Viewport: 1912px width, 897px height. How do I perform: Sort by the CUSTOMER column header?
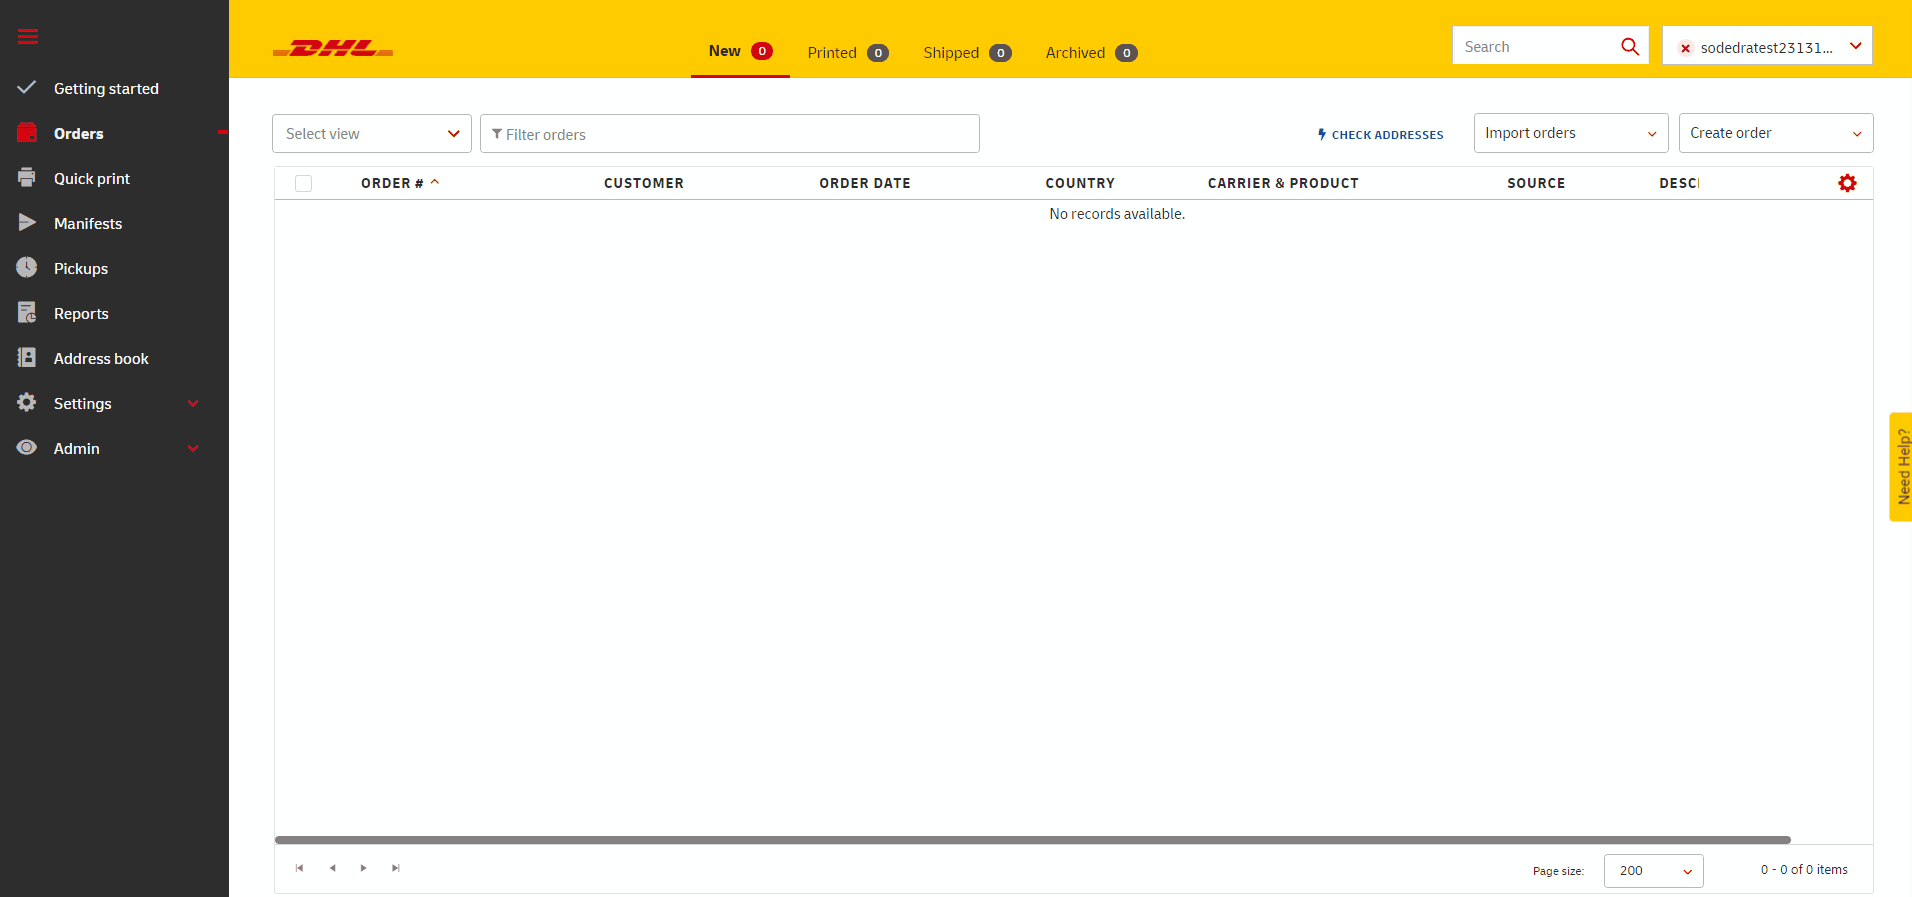pyautogui.click(x=644, y=183)
